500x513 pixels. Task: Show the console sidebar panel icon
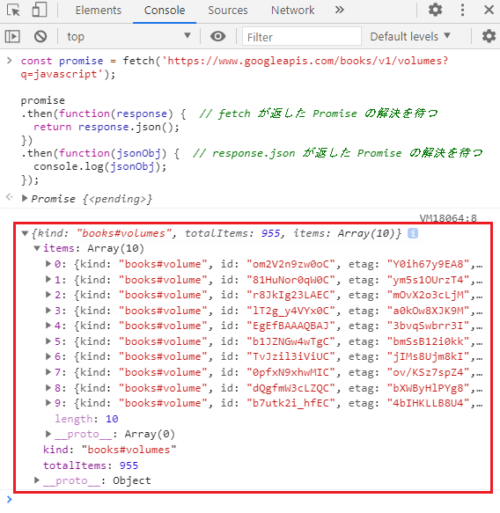(x=12, y=36)
